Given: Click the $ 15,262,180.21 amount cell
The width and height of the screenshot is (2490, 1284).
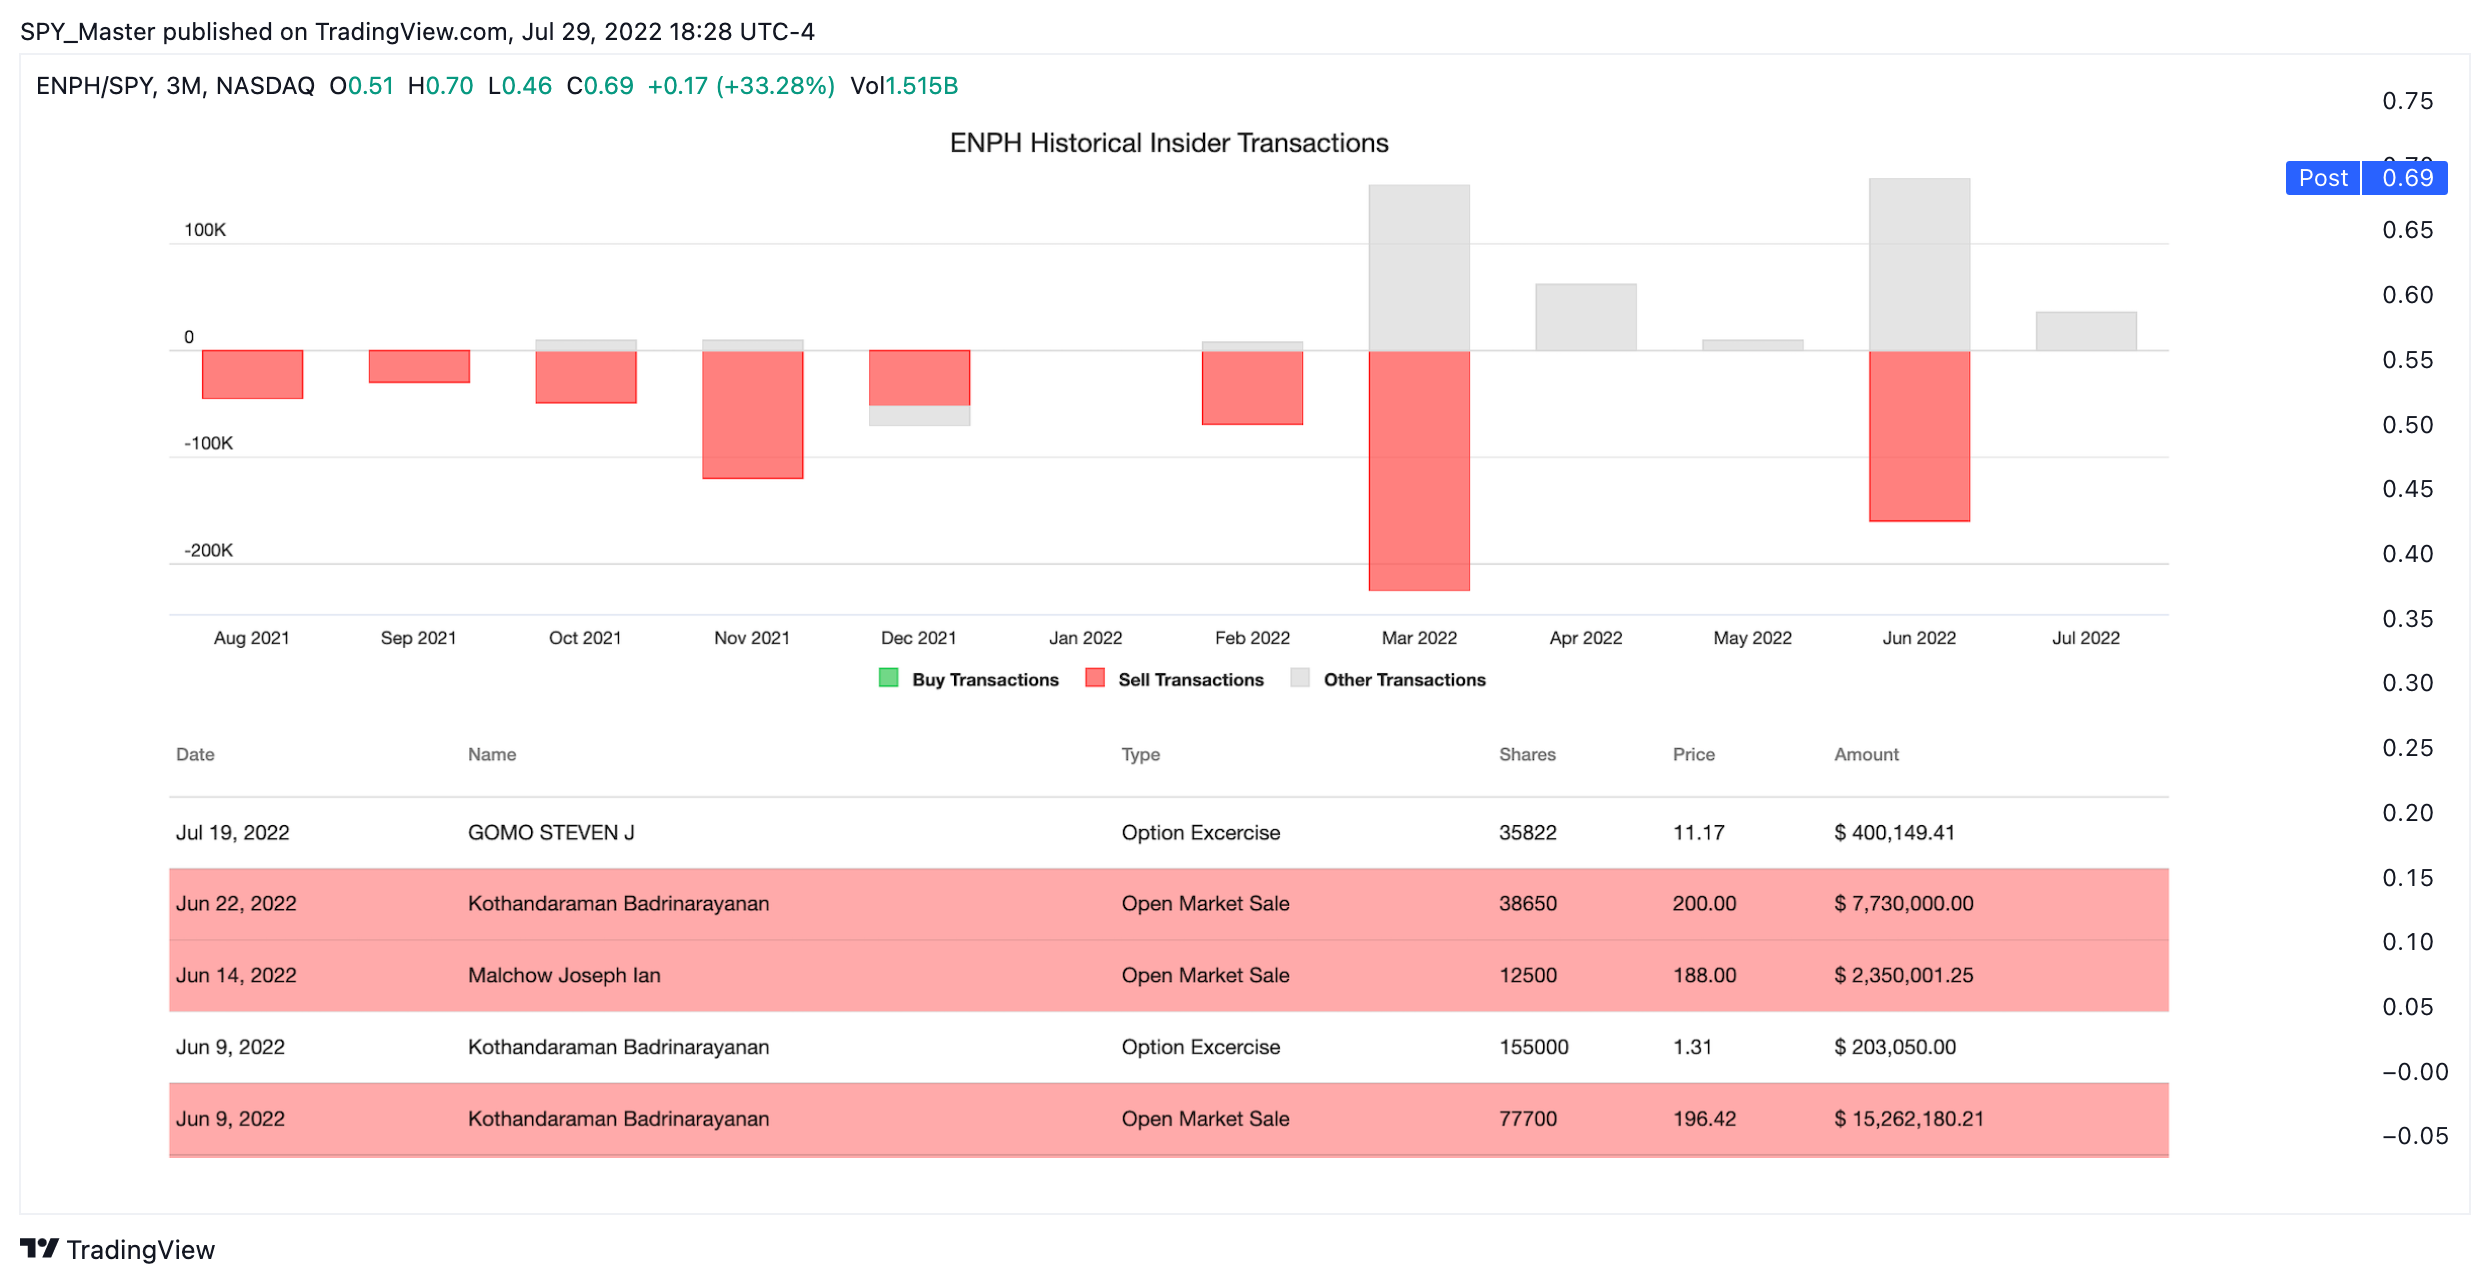Looking at the screenshot, I should pyautogui.click(x=1909, y=1119).
